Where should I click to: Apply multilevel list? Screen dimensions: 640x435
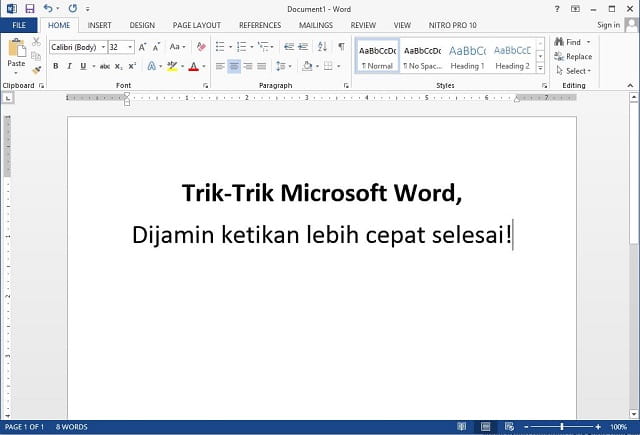pos(263,47)
